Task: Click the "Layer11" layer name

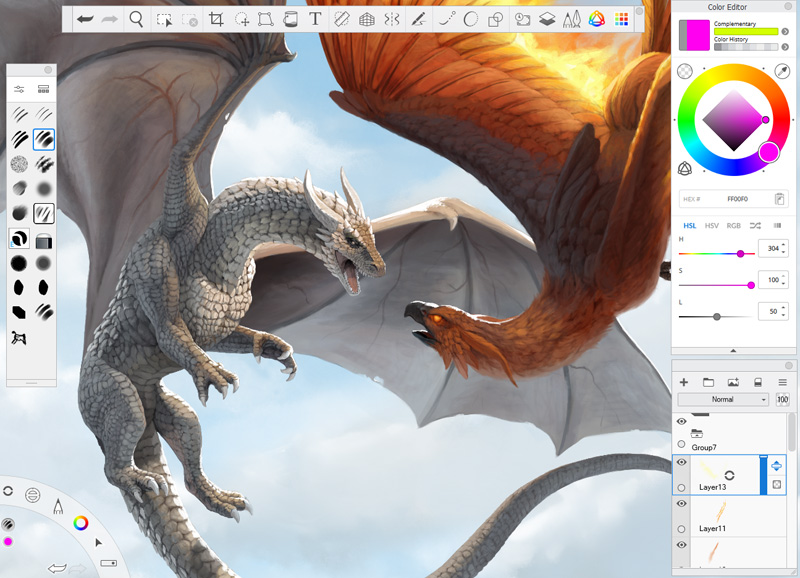Action: point(712,529)
